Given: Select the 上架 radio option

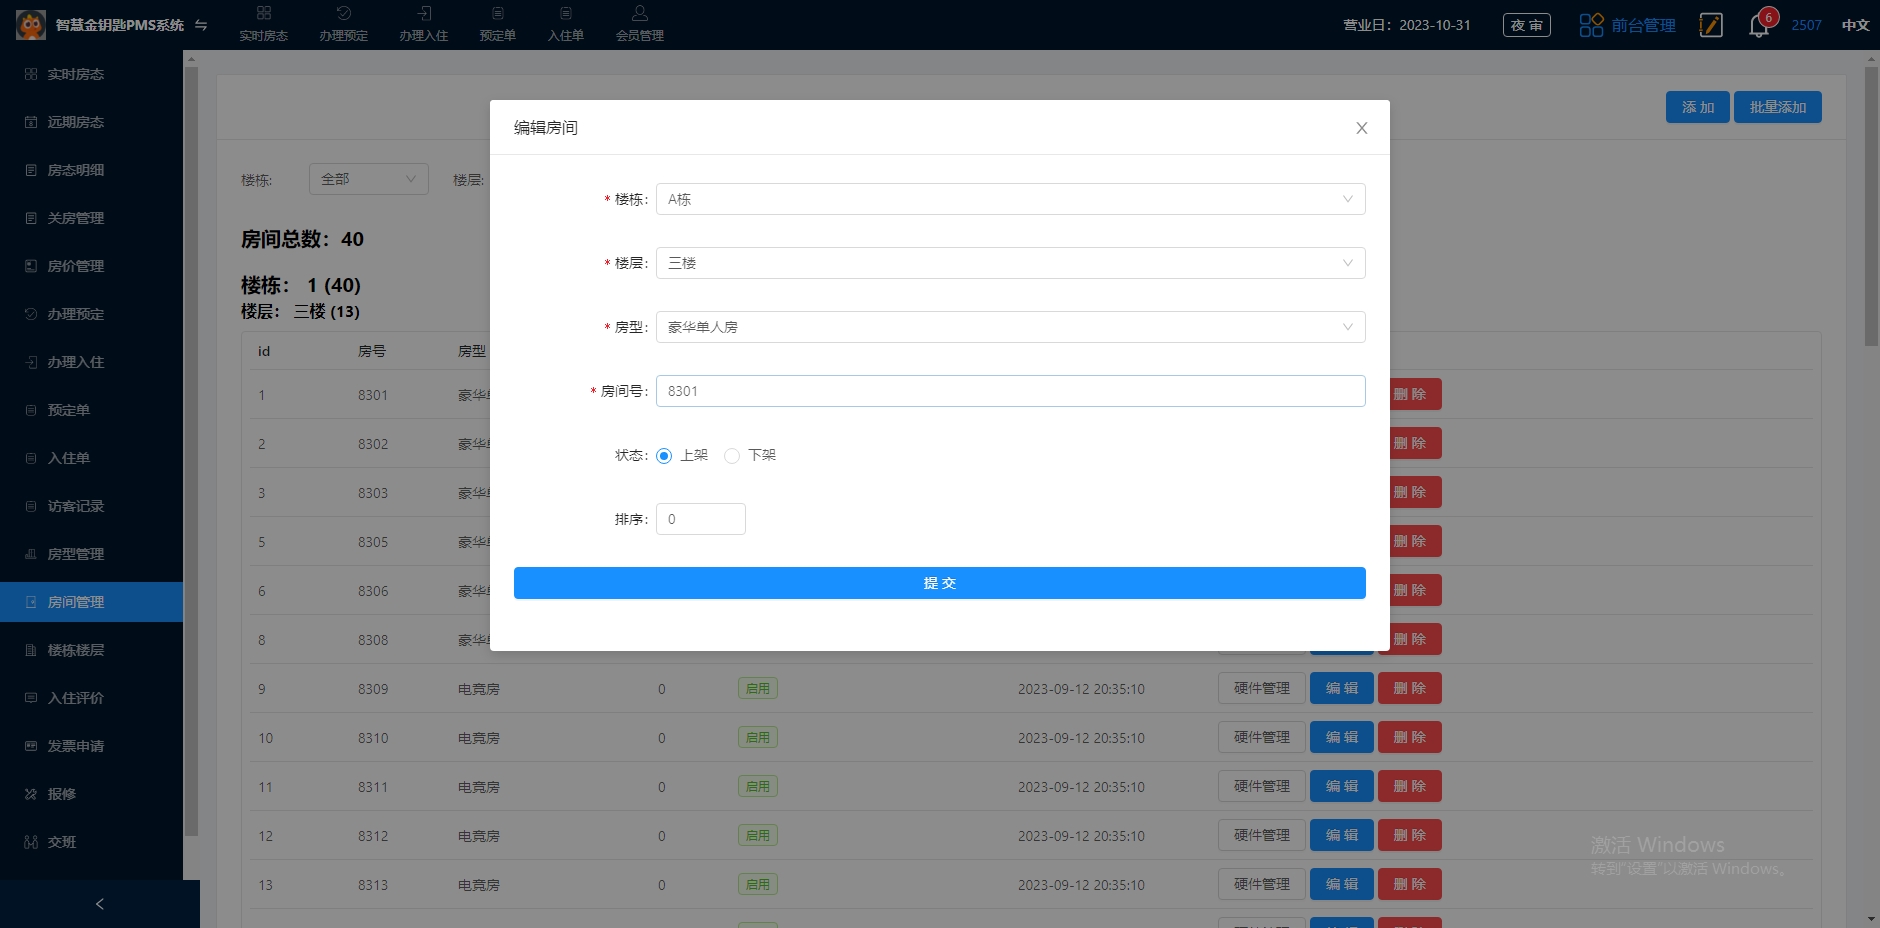Looking at the screenshot, I should point(664,456).
